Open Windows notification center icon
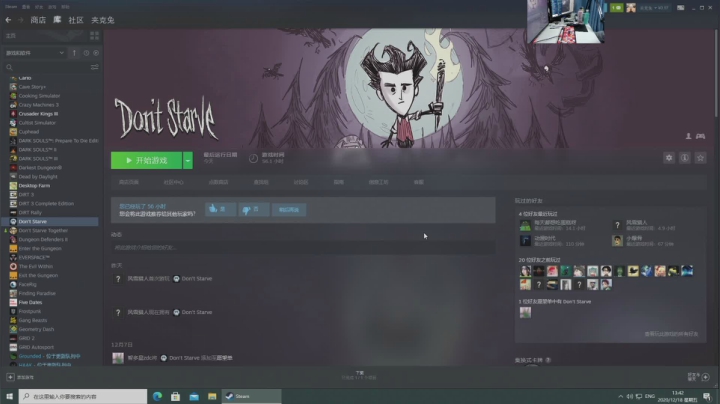 point(707,396)
